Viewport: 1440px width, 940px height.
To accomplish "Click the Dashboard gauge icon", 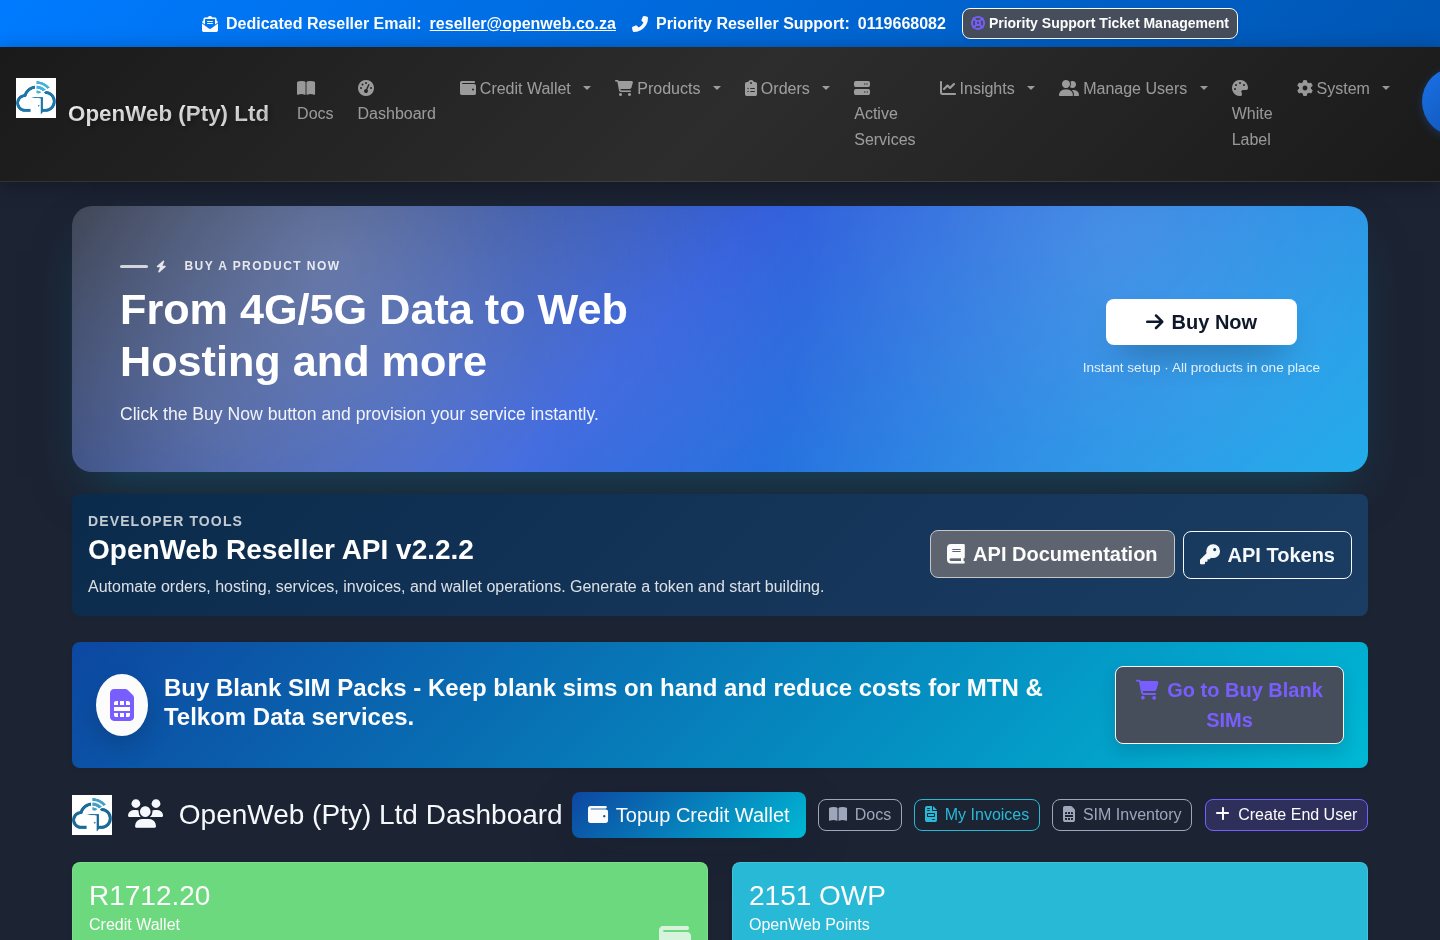I will coord(366,88).
